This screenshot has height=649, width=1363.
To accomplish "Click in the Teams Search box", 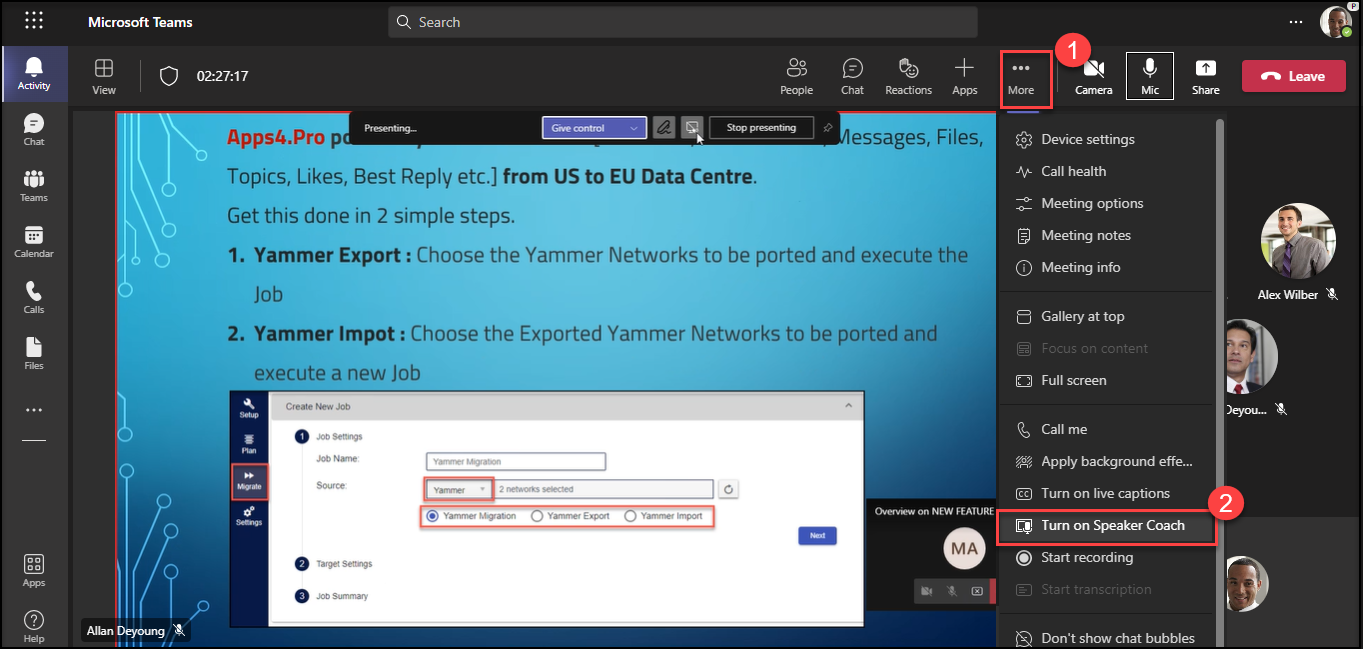I will point(682,22).
